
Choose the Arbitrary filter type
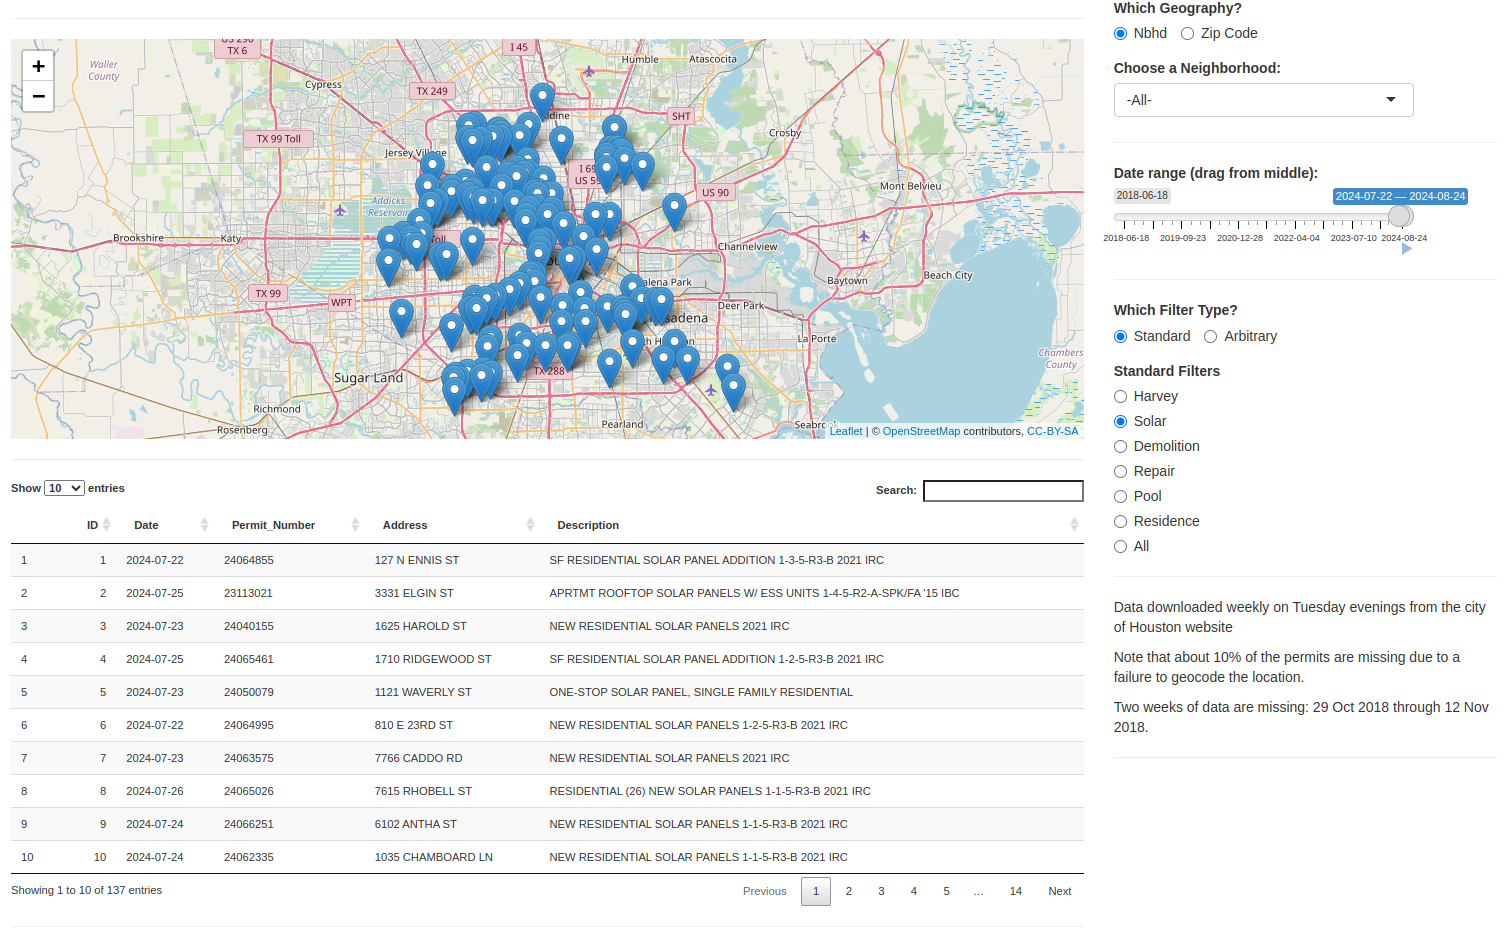point(1210,336)
